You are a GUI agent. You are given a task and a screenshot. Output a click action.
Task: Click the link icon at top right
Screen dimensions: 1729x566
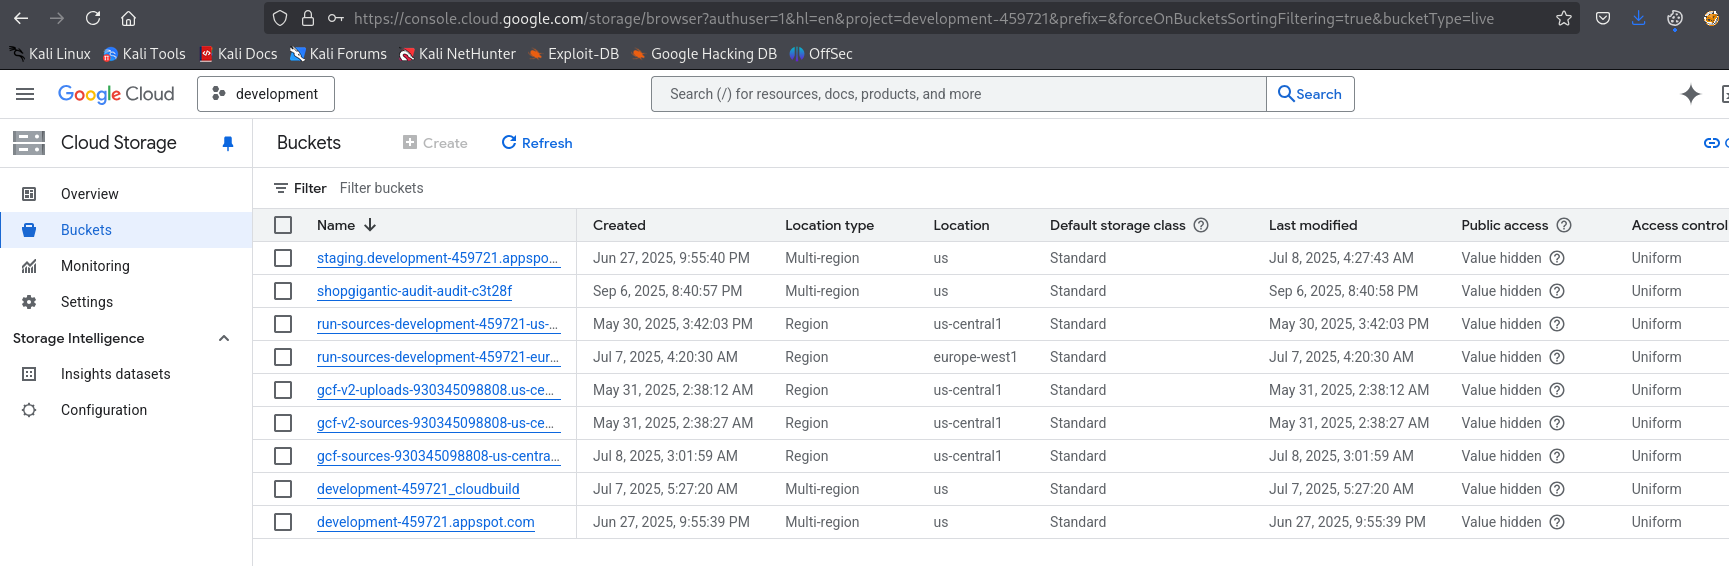[x=1711, y=143]
